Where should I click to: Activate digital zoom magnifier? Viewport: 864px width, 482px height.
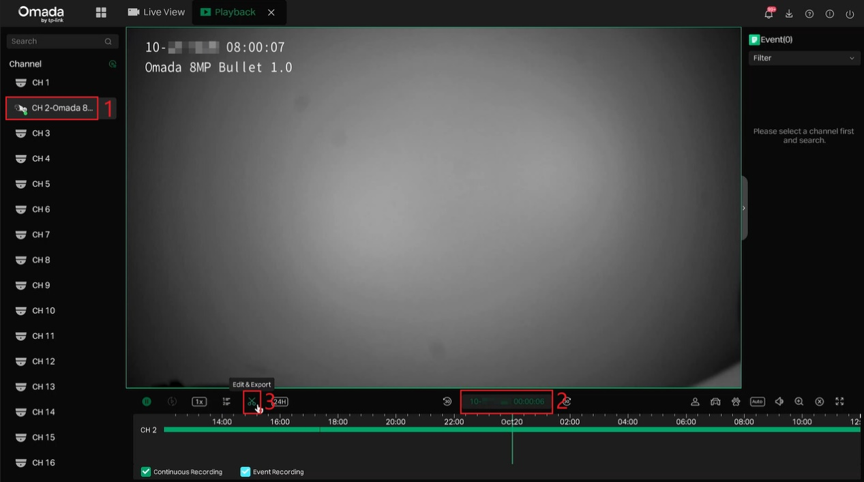[x=799, y=402]
